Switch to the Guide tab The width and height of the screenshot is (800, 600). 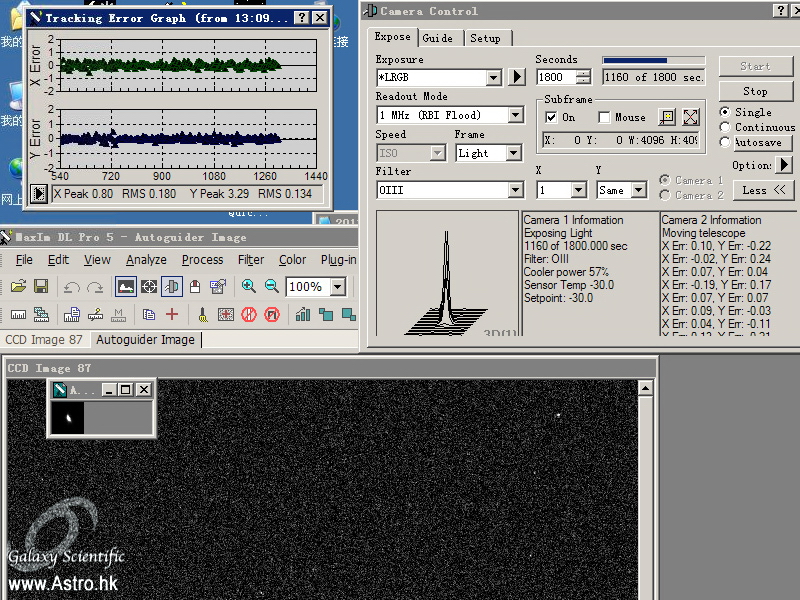[x=437, y=38]
